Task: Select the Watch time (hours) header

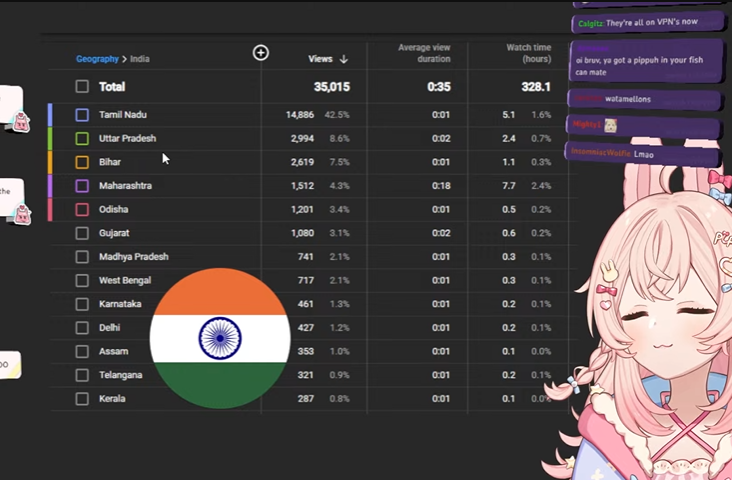Action: pyautogui.click(x=528, y=53)
